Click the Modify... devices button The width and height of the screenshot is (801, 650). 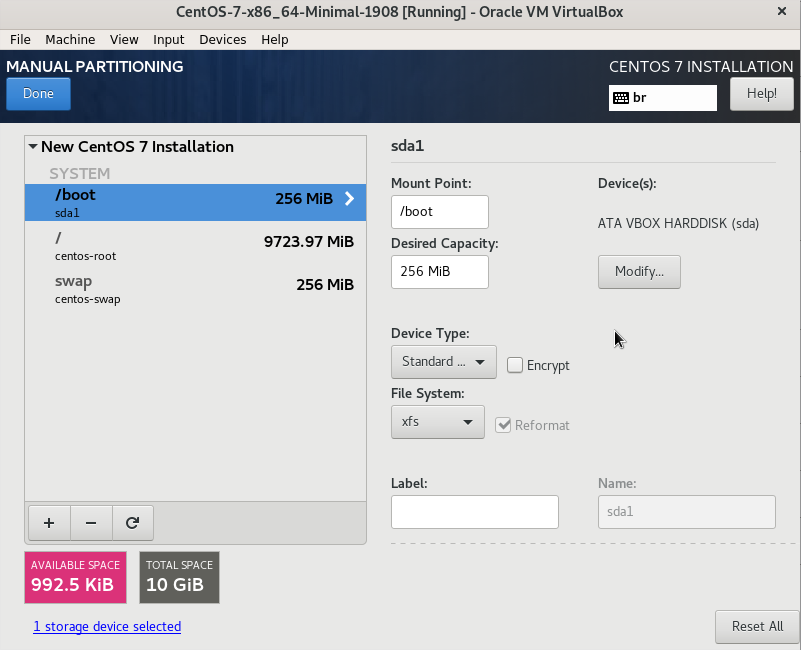(x=639, y=272)
